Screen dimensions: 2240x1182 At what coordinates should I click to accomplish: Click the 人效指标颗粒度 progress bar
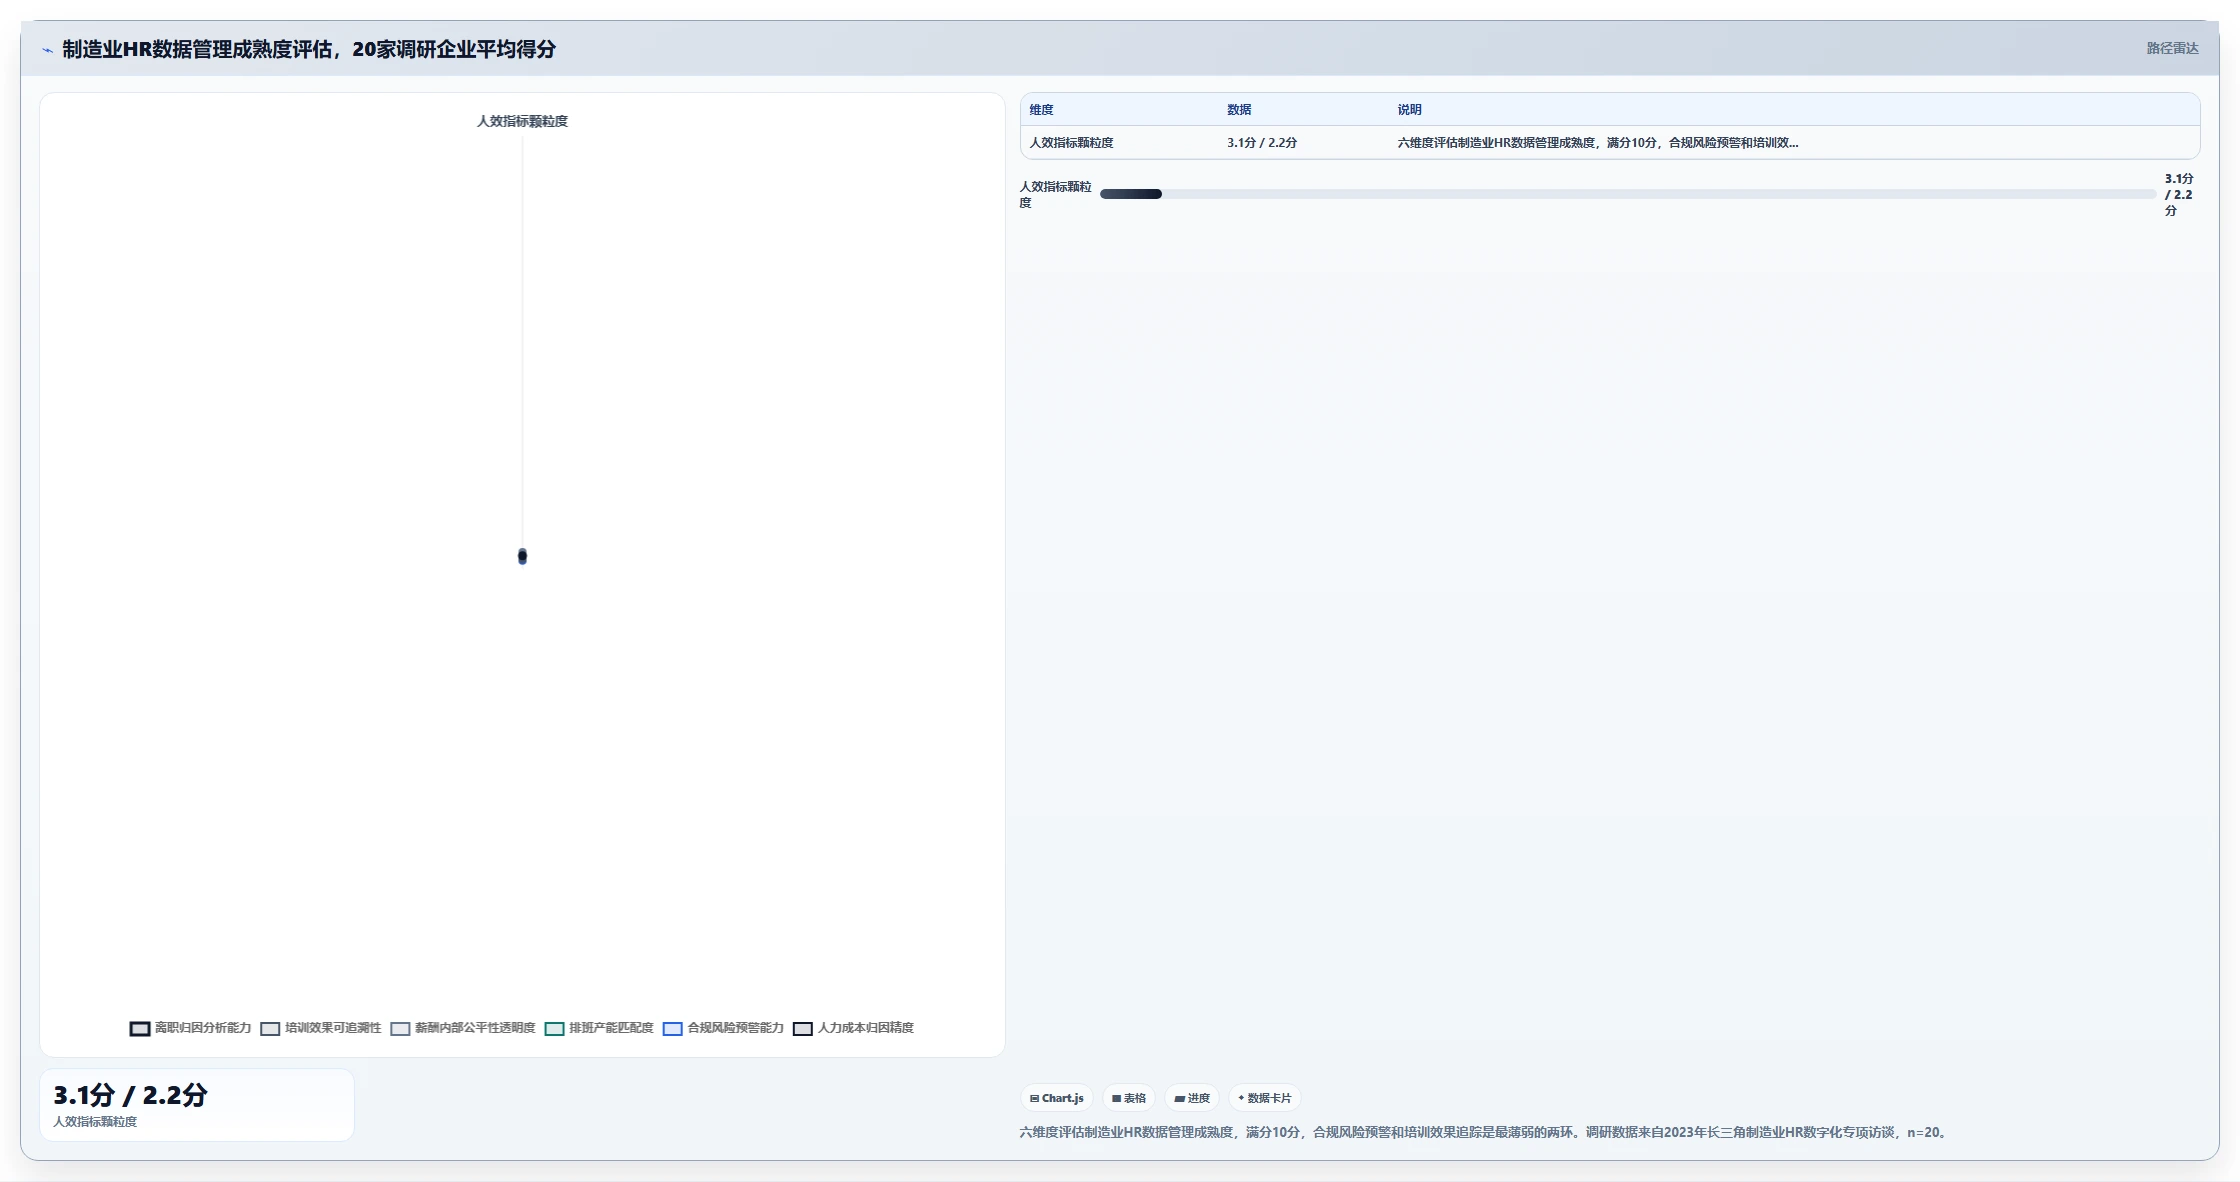tap(1628, 194)
